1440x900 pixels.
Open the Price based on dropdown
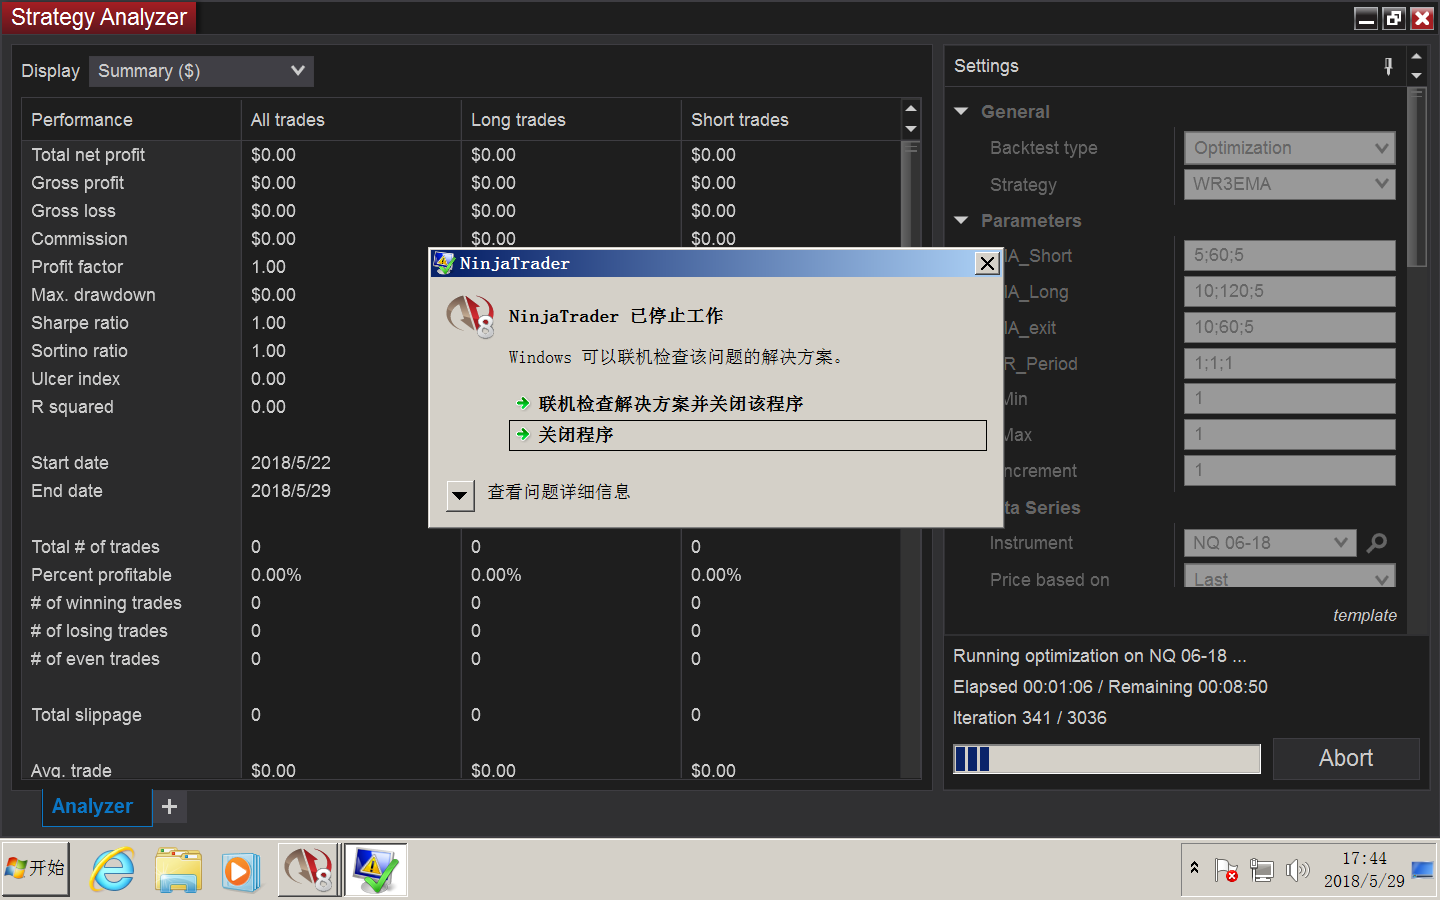1289,577
